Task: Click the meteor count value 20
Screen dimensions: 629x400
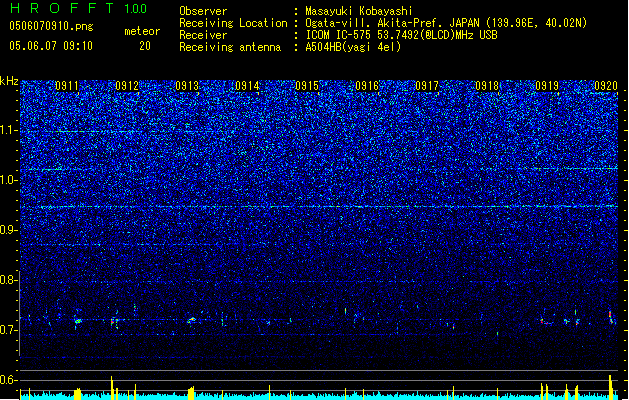Action: click(145, 46)
